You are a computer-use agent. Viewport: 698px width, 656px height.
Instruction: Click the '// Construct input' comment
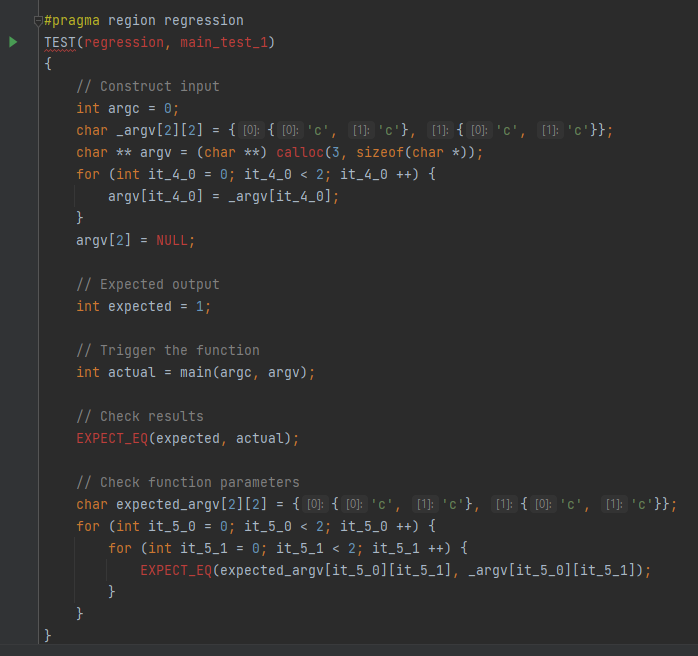coord(147,86)
